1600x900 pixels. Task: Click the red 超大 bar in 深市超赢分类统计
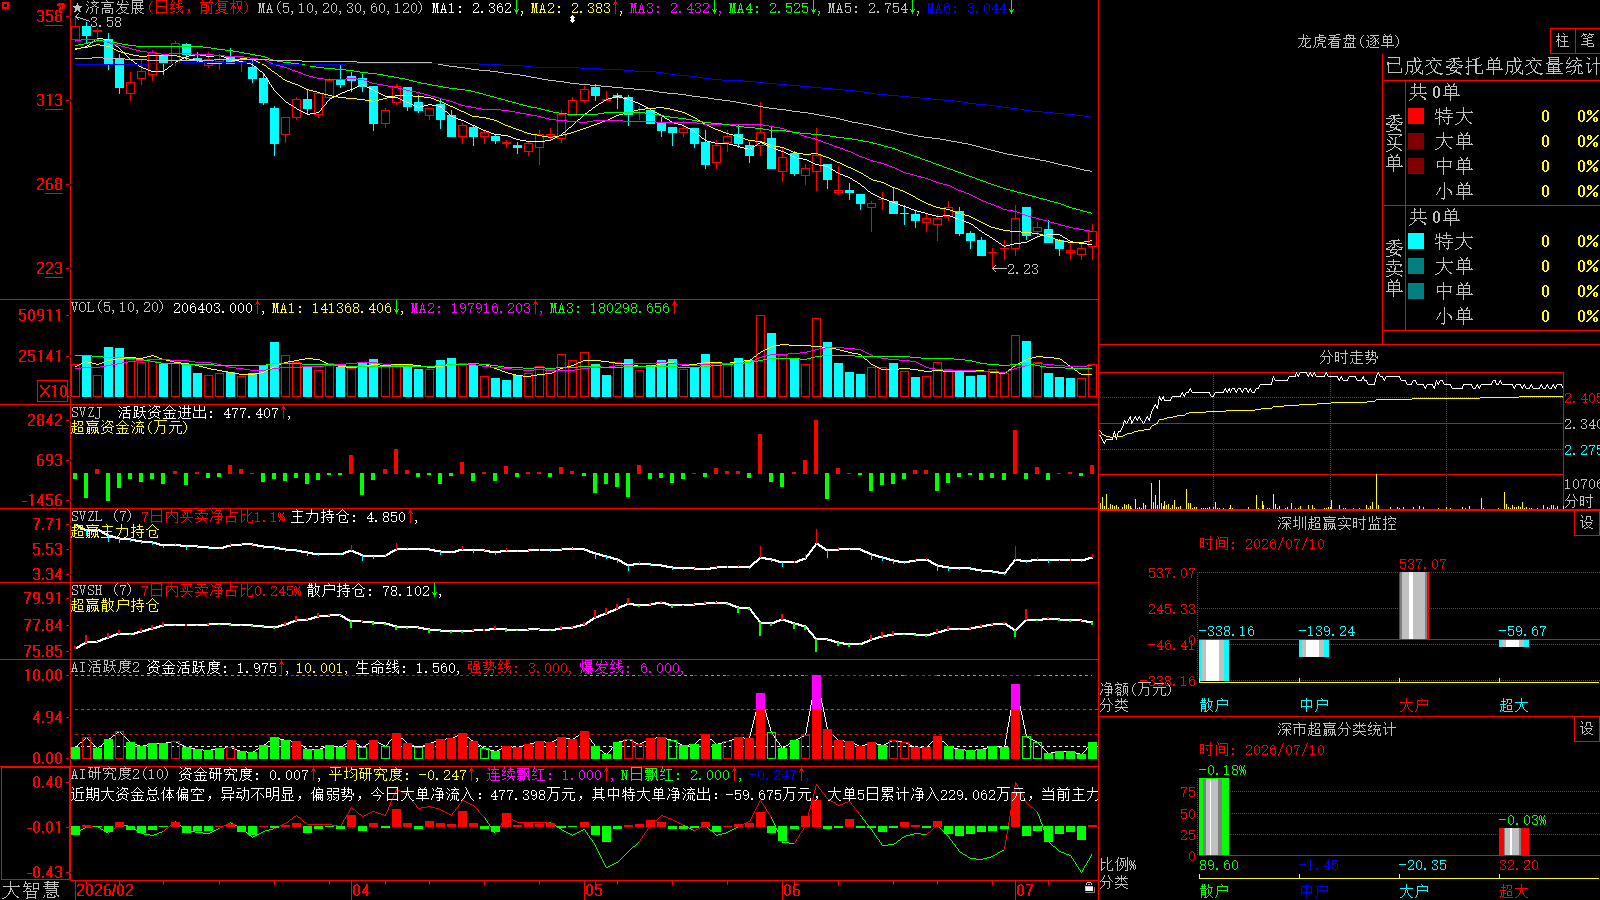1514,842
